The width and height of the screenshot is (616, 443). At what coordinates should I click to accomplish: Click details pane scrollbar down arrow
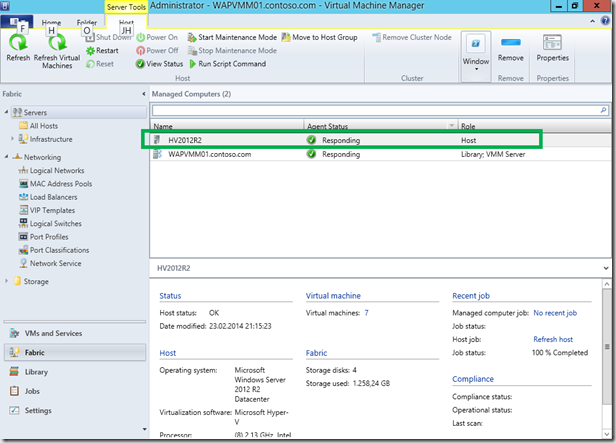click(x=607, y=434)
